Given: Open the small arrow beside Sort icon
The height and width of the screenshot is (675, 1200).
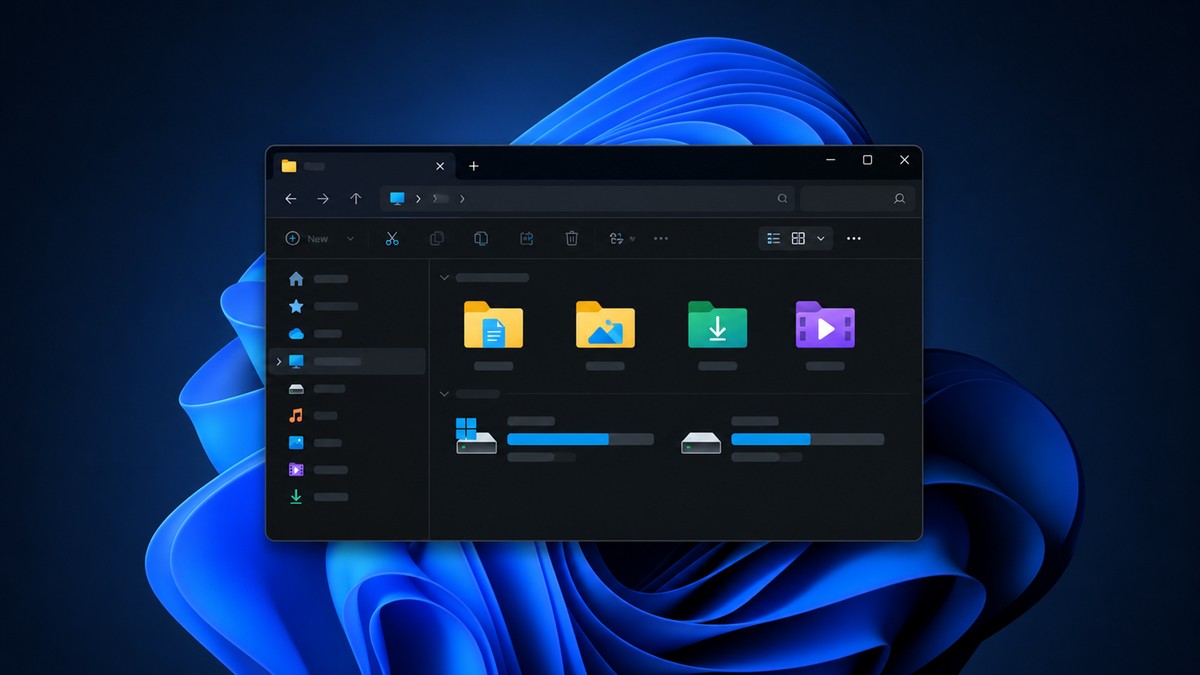Looking at the screenshot, I should (632, 239).
